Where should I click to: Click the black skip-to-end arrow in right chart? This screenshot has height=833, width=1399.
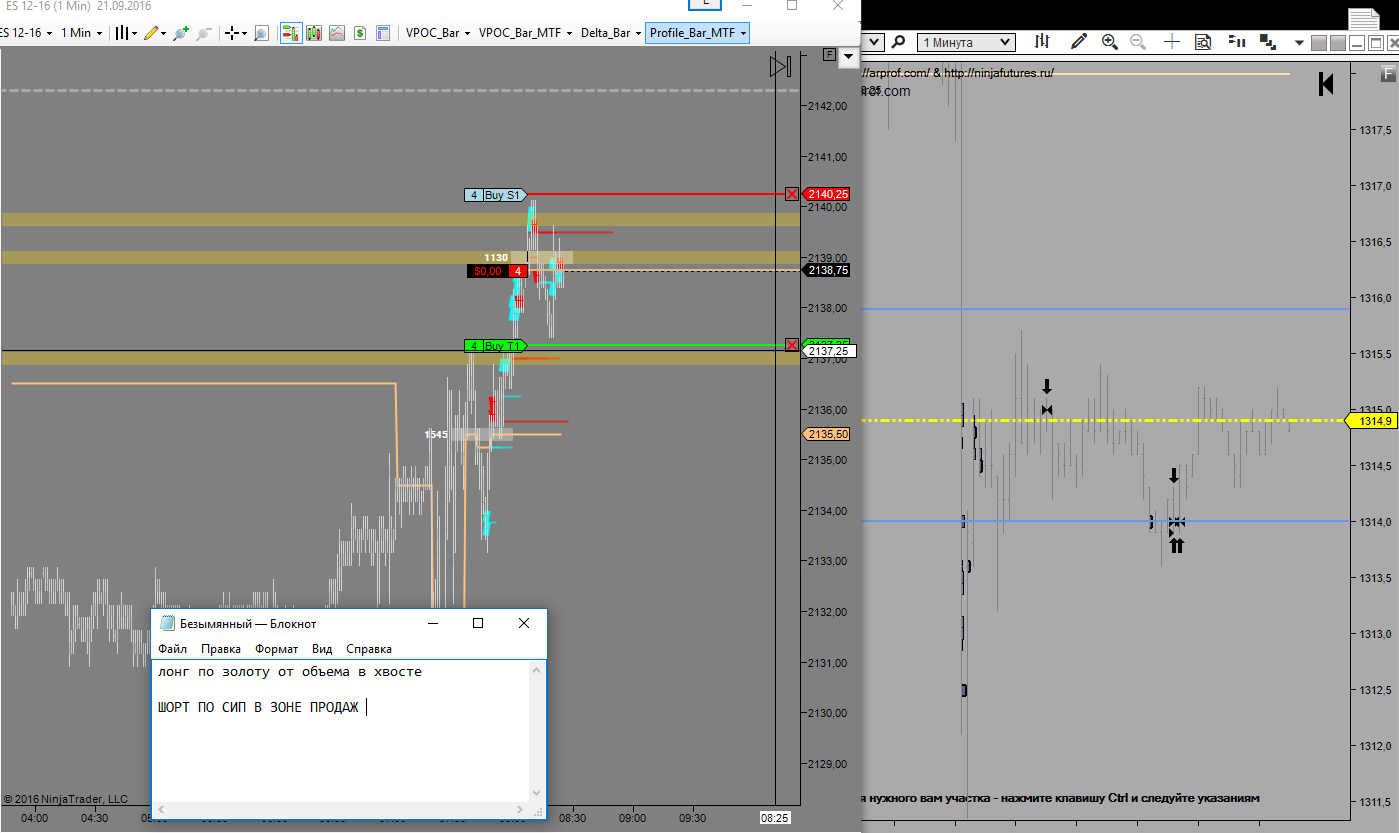(x=1326, y=84)
